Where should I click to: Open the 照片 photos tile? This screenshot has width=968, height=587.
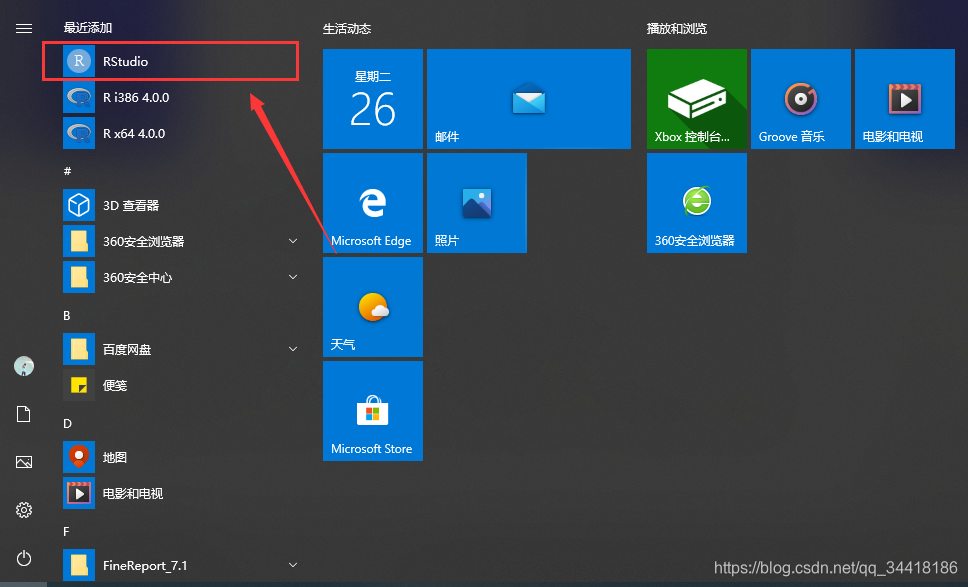tap(477, 203)
